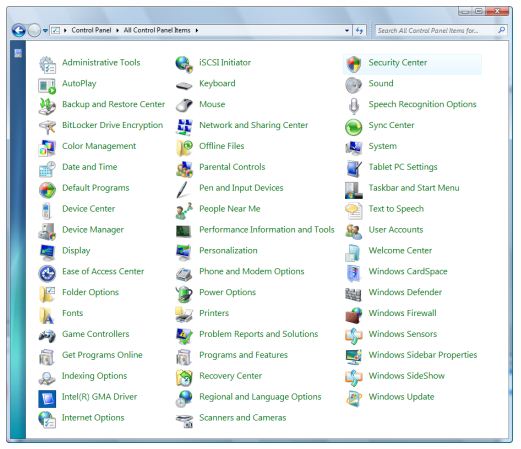Open the Power Options icon
This screenshot has height=449, width=521.
[x=184, y=293]
